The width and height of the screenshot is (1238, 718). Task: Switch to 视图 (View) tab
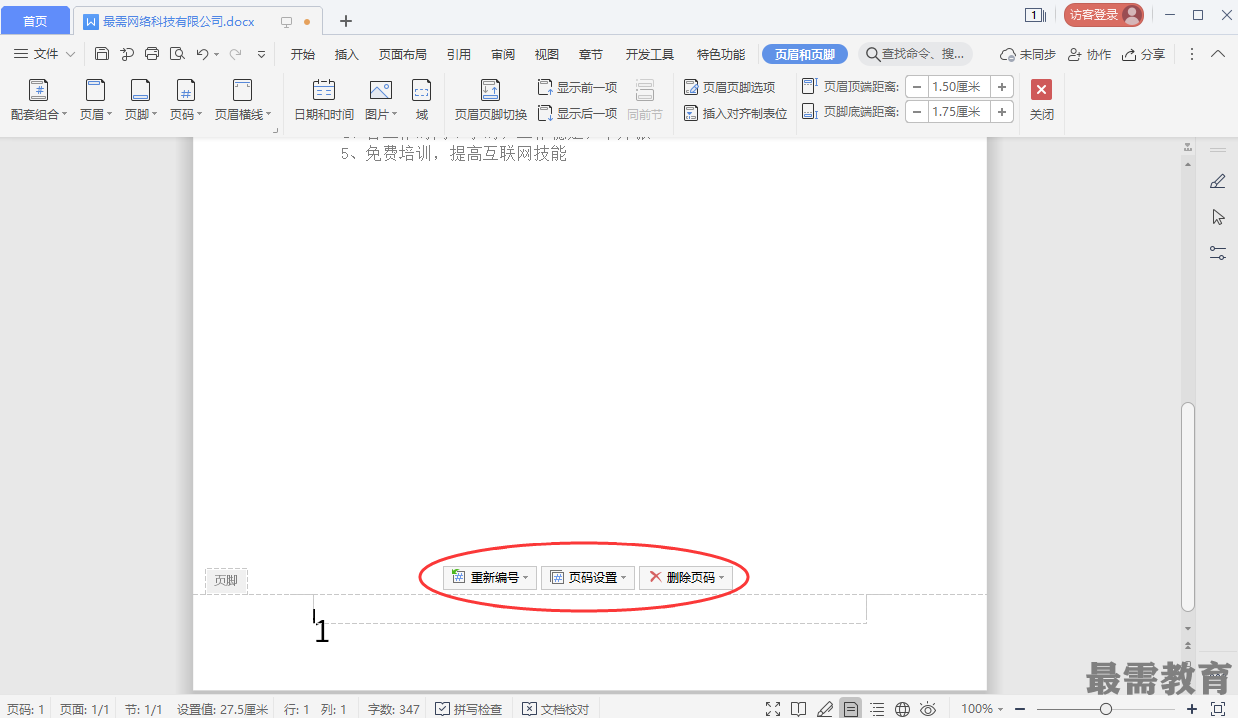[x=547, y=54]
